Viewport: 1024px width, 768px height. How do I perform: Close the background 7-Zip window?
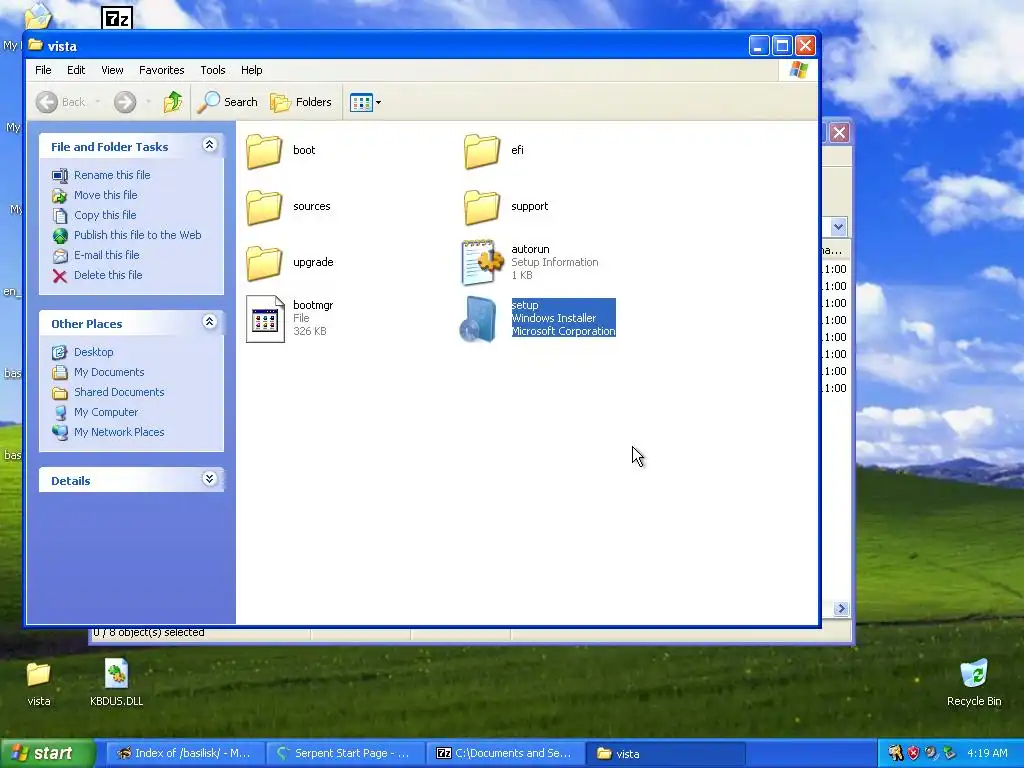coord(839,133)
